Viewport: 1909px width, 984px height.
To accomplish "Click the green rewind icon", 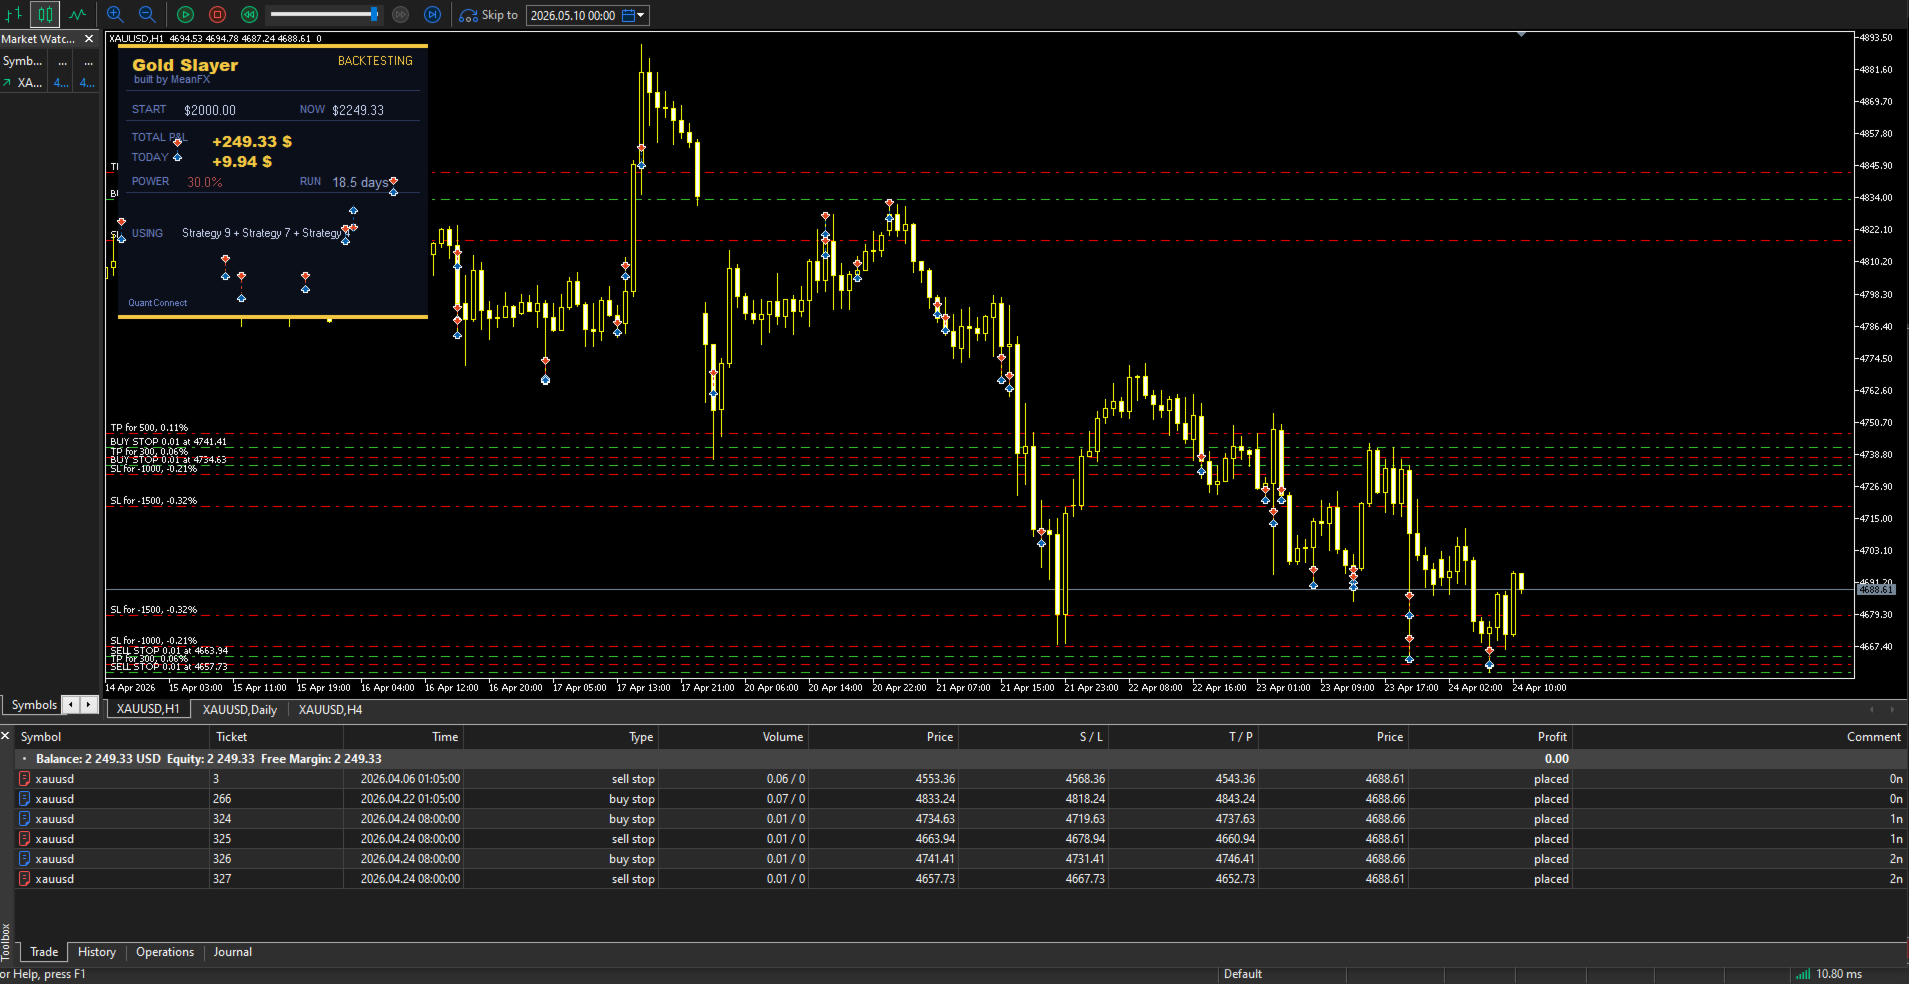I will coord(249,14).
